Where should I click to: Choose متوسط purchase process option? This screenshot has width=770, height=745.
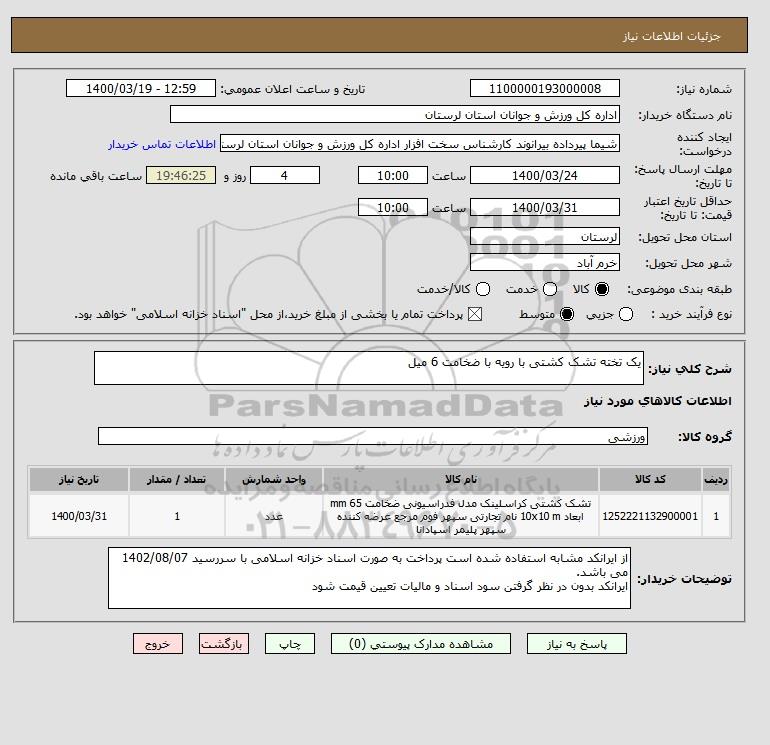567,314
